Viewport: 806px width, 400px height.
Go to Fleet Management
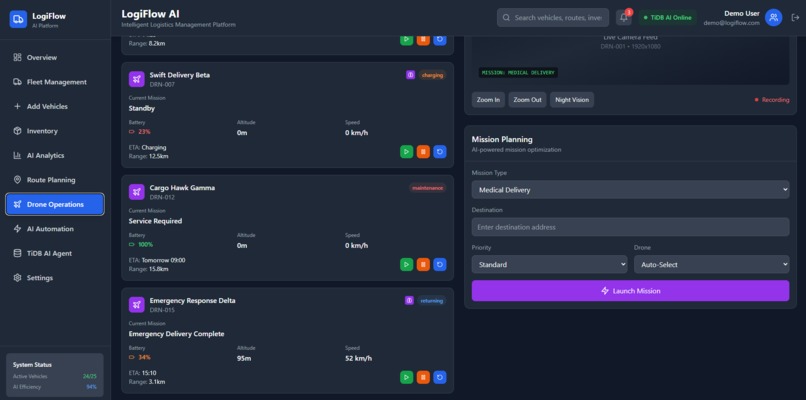point(55,82)
